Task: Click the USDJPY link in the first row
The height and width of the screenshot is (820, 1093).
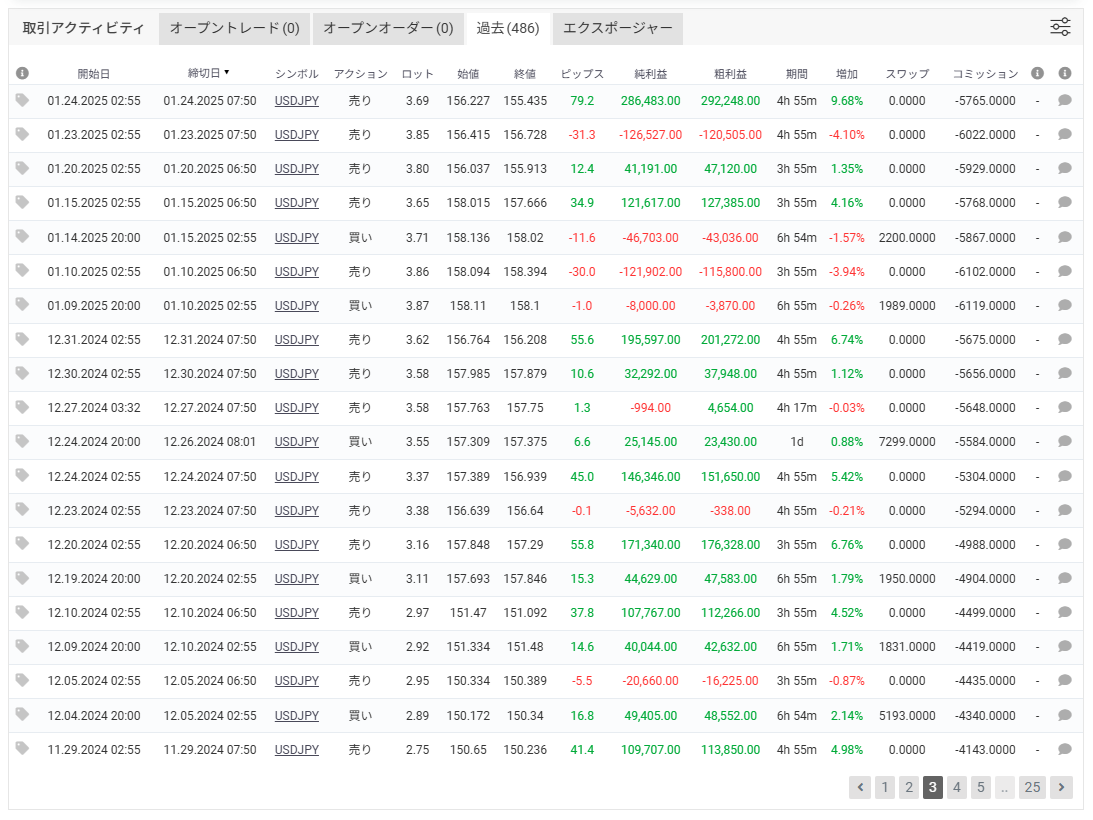Action: click(296, 101)
